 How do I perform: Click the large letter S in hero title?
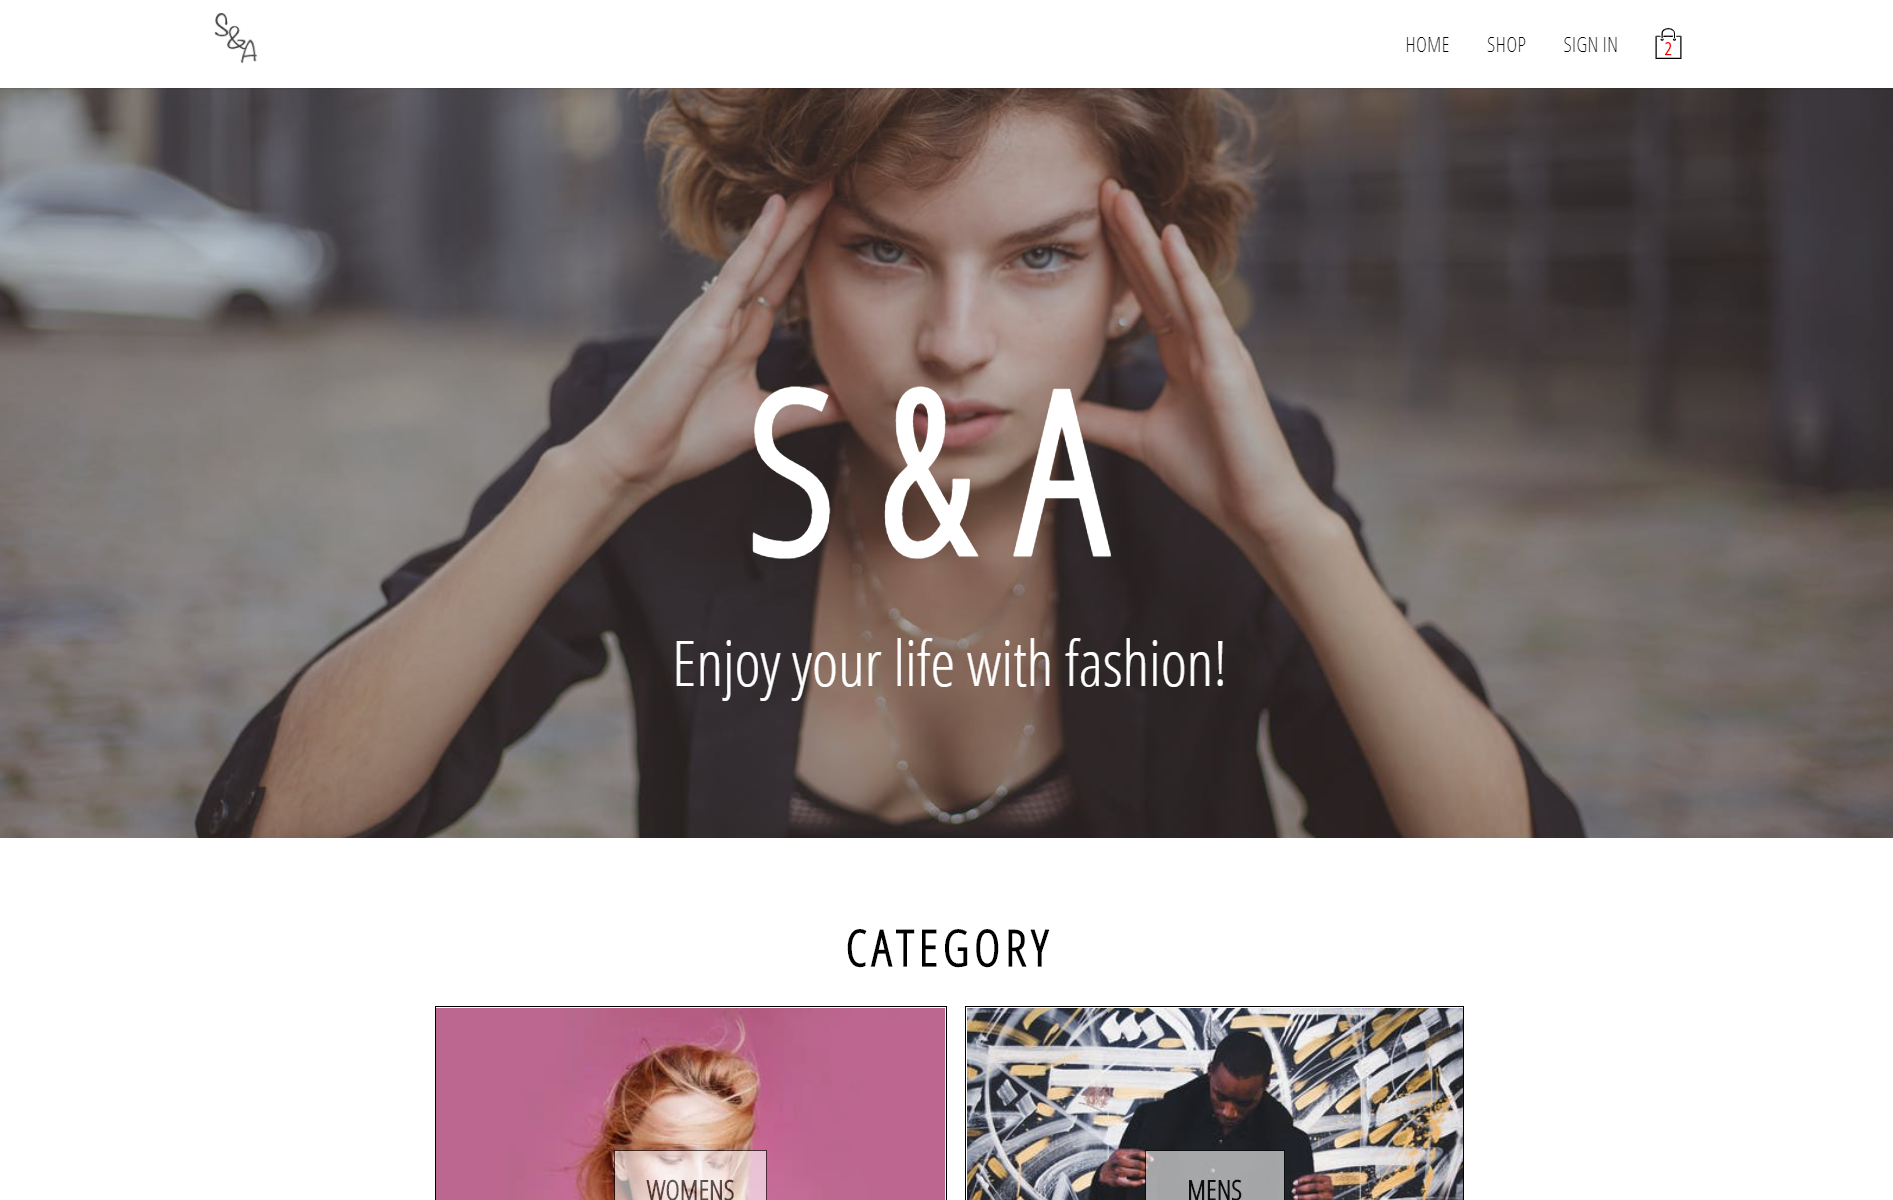pos(791,472)
